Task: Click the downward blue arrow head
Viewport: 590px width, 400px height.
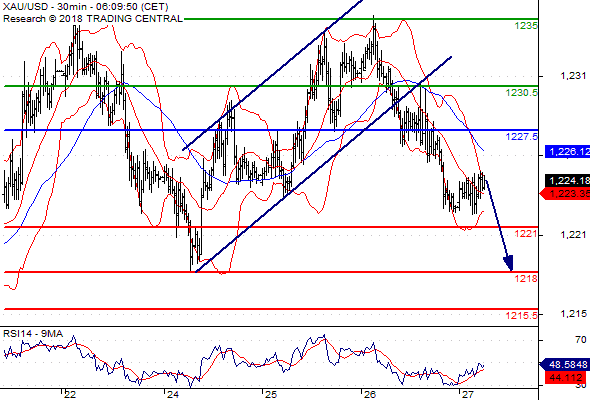Action: [509, 263]
